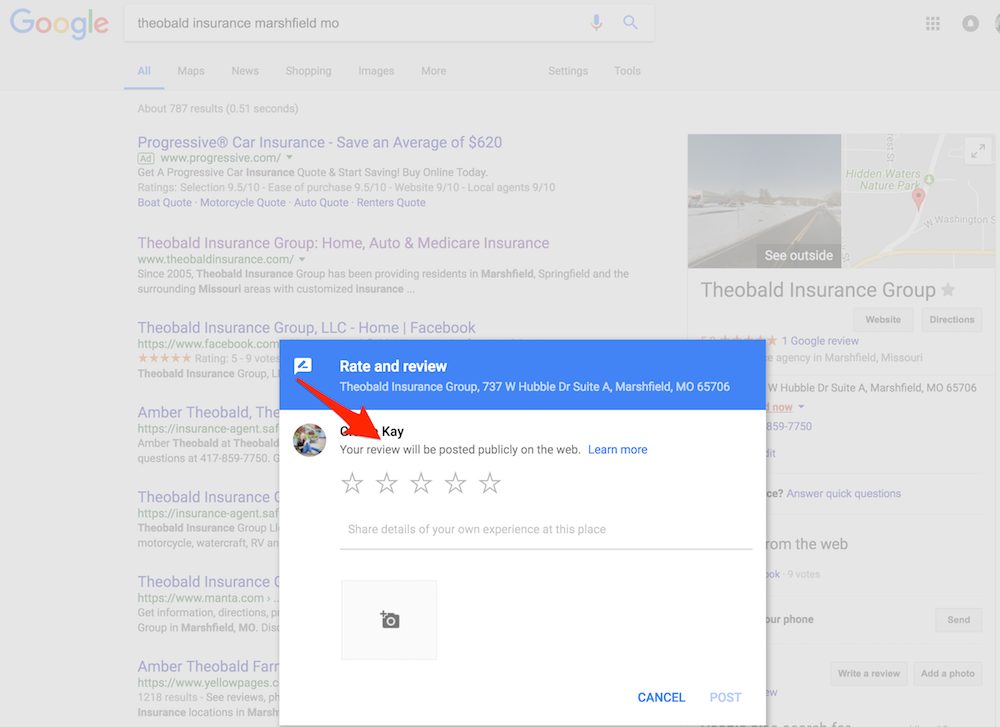Click the microphone voice search icon
Image resolution: width=1000 pixels, height=727 pixels.
pyautogui.click(x=596, y=23)
